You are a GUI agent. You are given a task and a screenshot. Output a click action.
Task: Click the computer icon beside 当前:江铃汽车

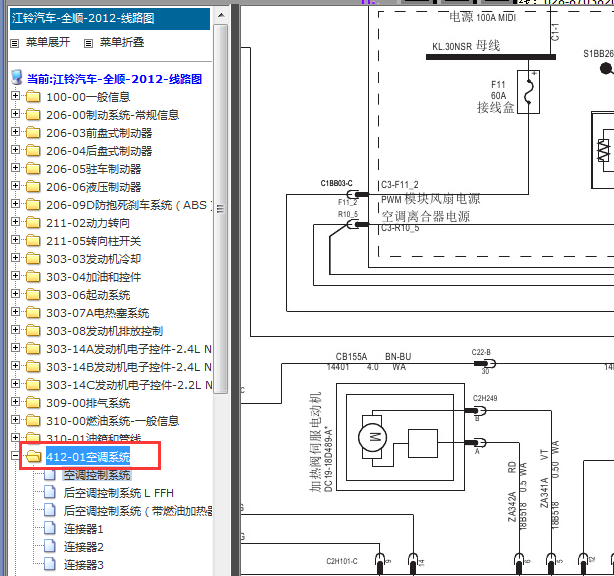pyautogui.click(x=17, y=78)
